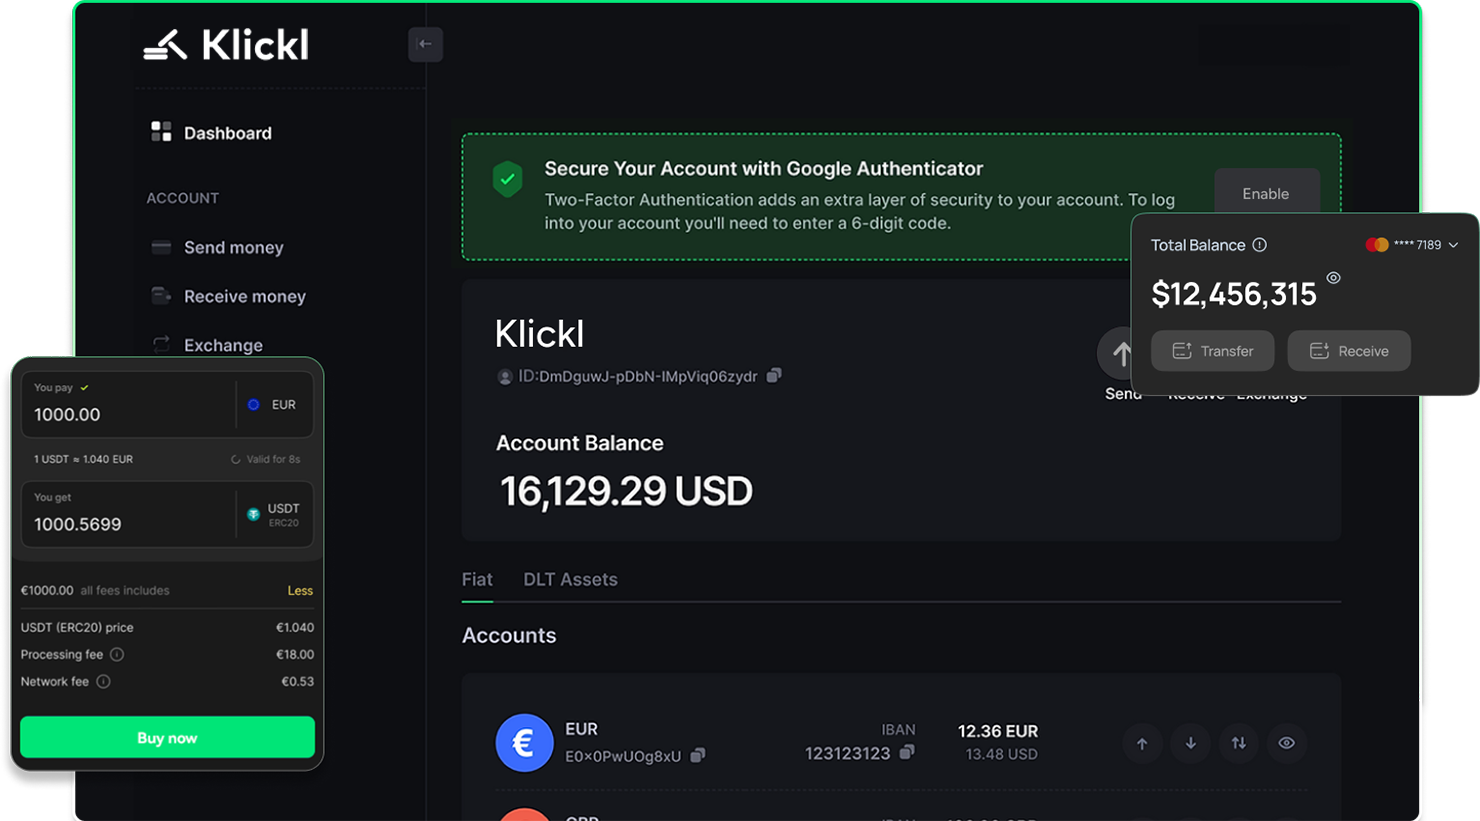This screenshot has width=1480, height=821.
Task: Copy the Klickl account ID
Action: click(774, 376)
